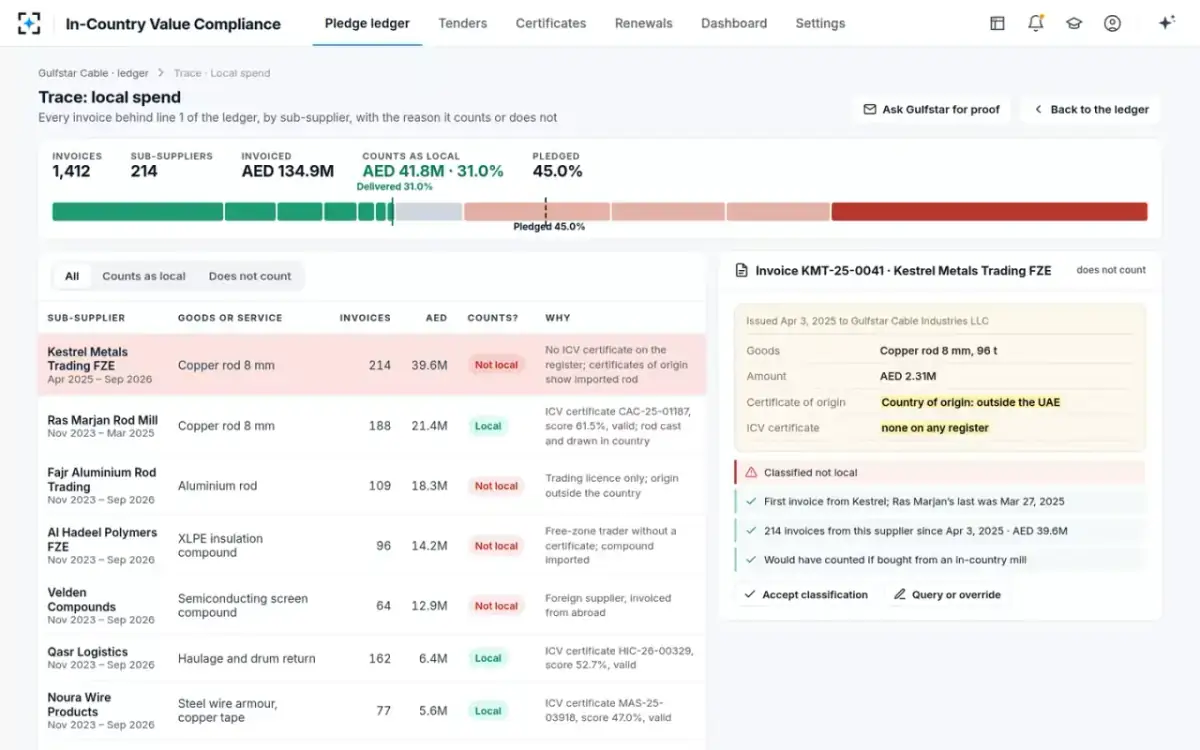Click the AED 41.8M · 31.0% figure
The height and width of the screenshot is (750, 1200).
point(433,171)
